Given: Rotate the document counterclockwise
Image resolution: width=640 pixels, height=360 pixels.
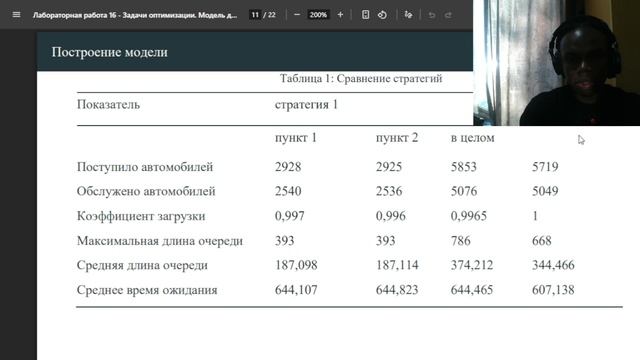Looking at the screenshot, I should coord(382,15).
